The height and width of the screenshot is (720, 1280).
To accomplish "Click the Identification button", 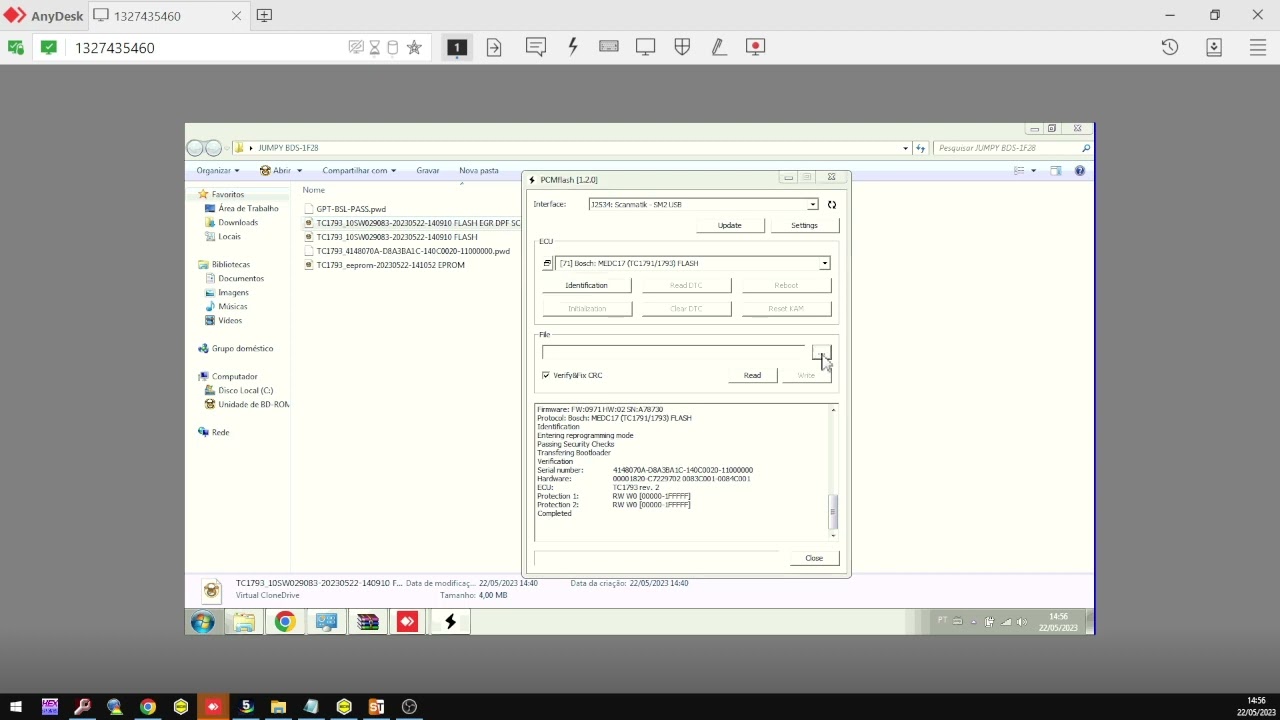I will click(x=587, y=286).
